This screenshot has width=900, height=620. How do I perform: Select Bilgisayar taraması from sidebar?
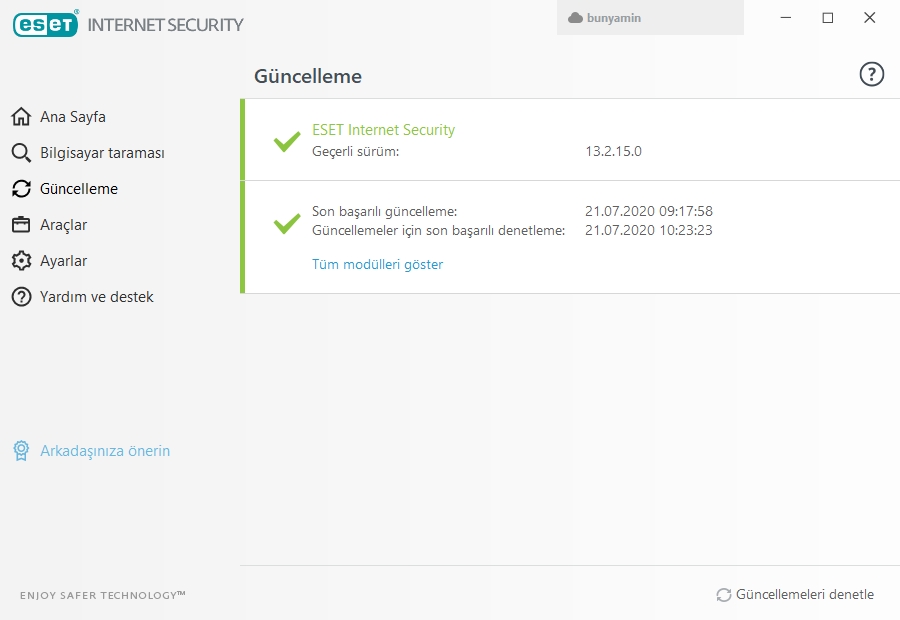coord(102,153)
